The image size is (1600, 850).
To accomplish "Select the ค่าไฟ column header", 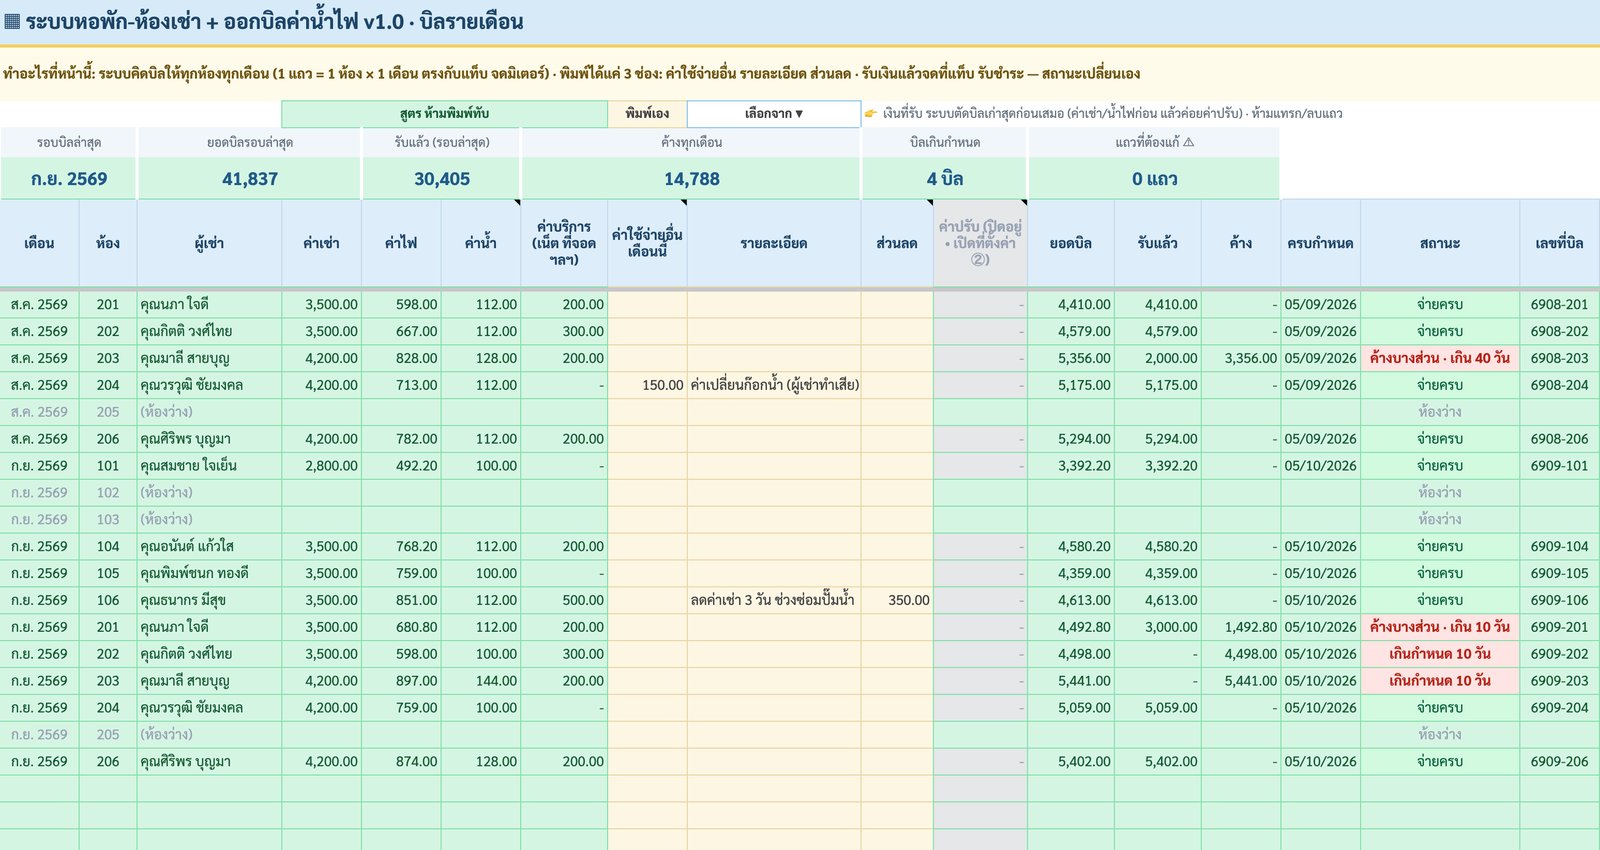I will tap(401, 243).
